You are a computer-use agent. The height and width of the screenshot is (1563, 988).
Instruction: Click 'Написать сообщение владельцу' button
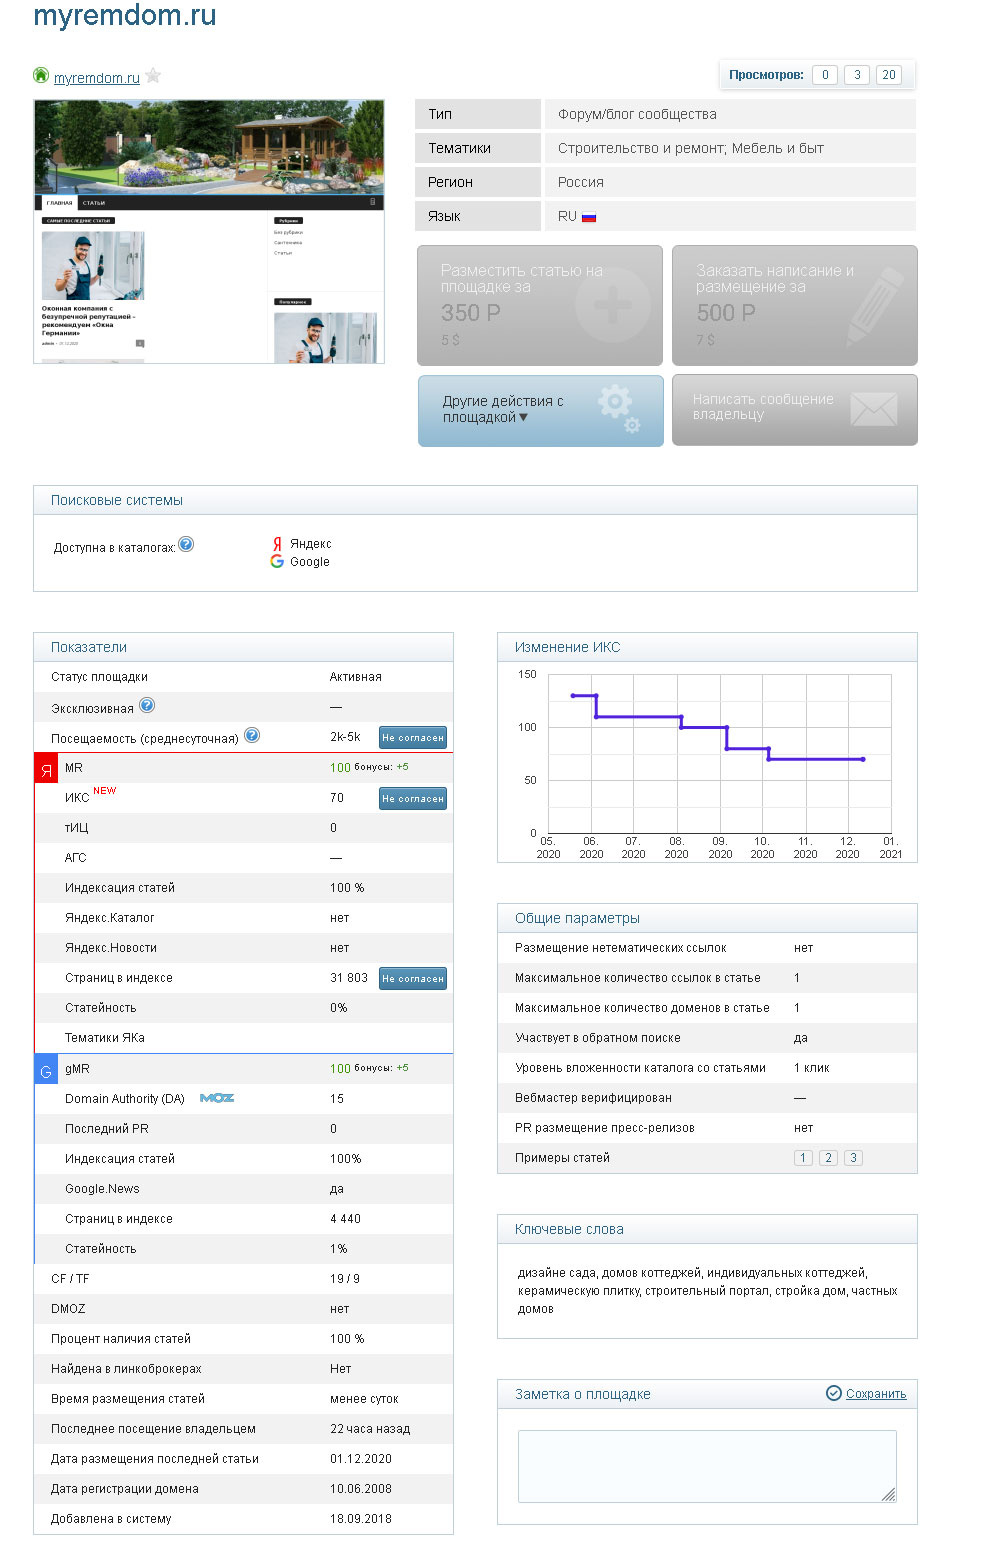(x=795, y=410)
